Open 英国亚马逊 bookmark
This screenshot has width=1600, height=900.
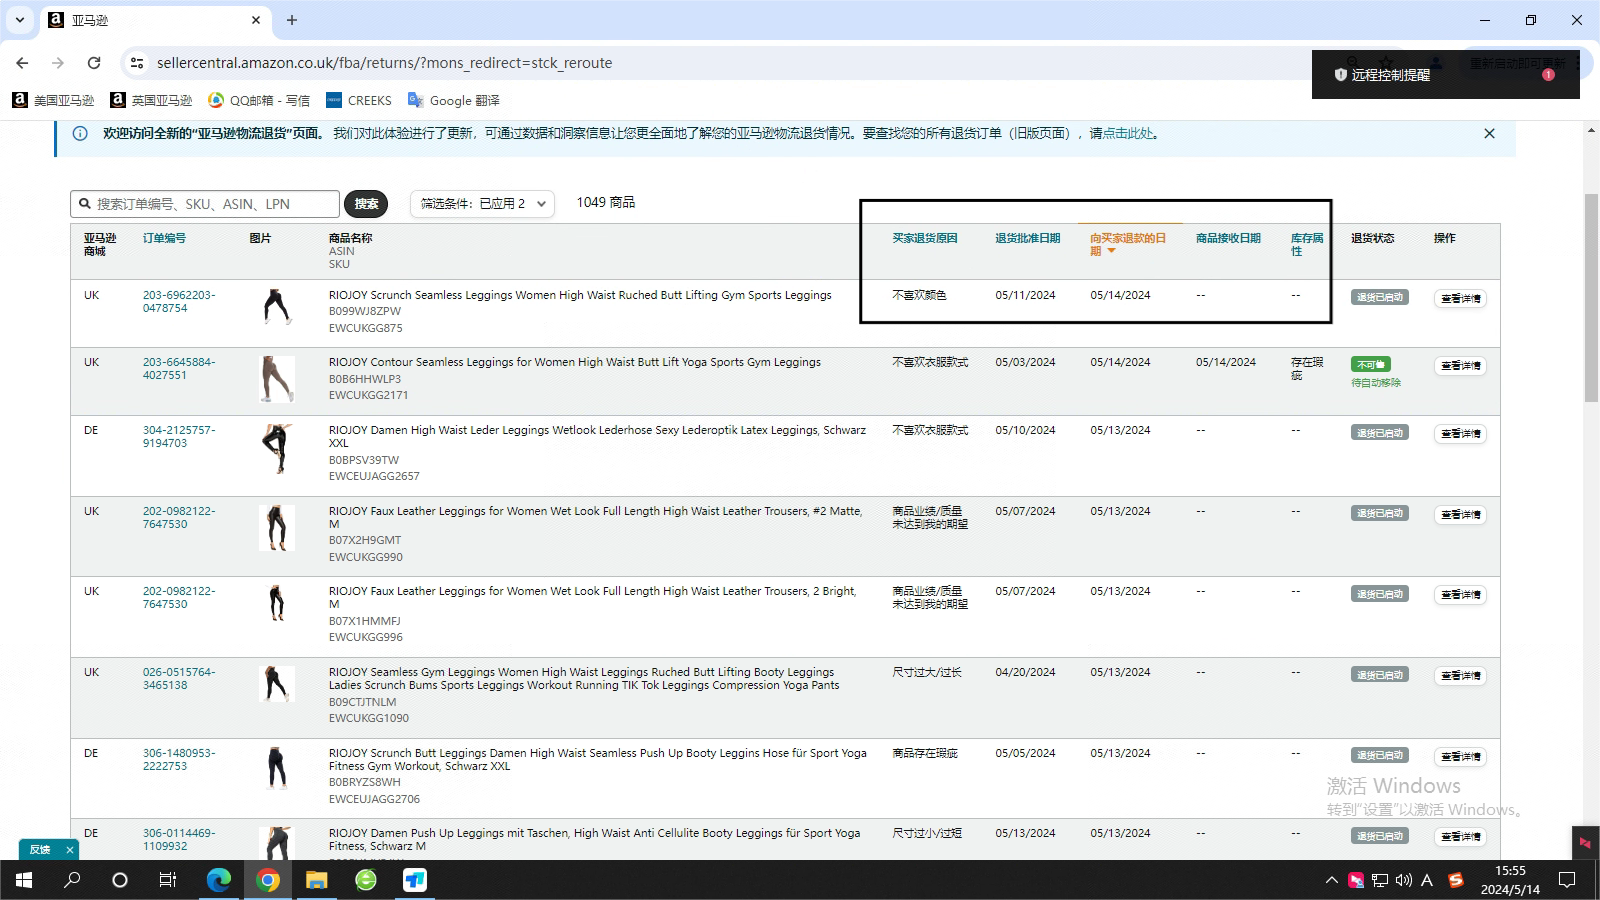pos(151,100)
